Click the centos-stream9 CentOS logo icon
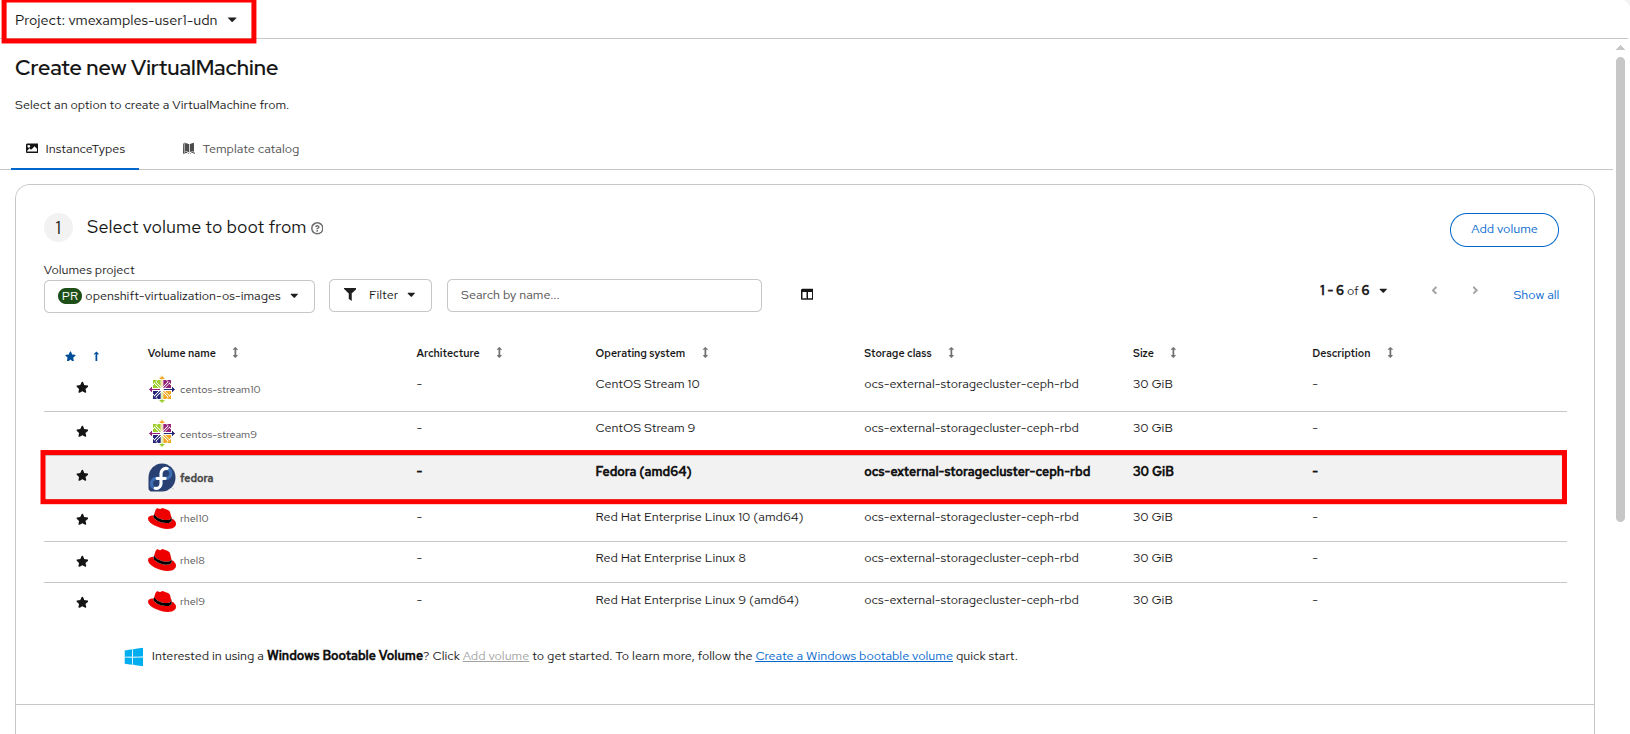 pos(161,433)
